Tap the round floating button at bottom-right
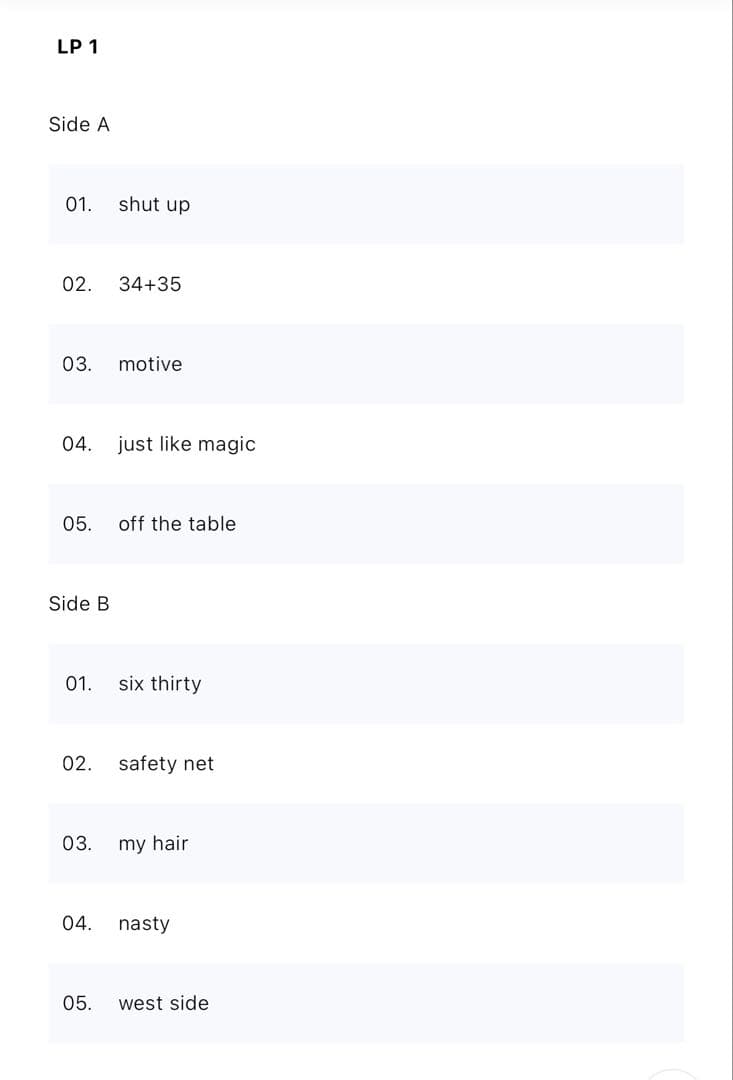Screen dimensions: 733x1080 [x=672, y=1076]
